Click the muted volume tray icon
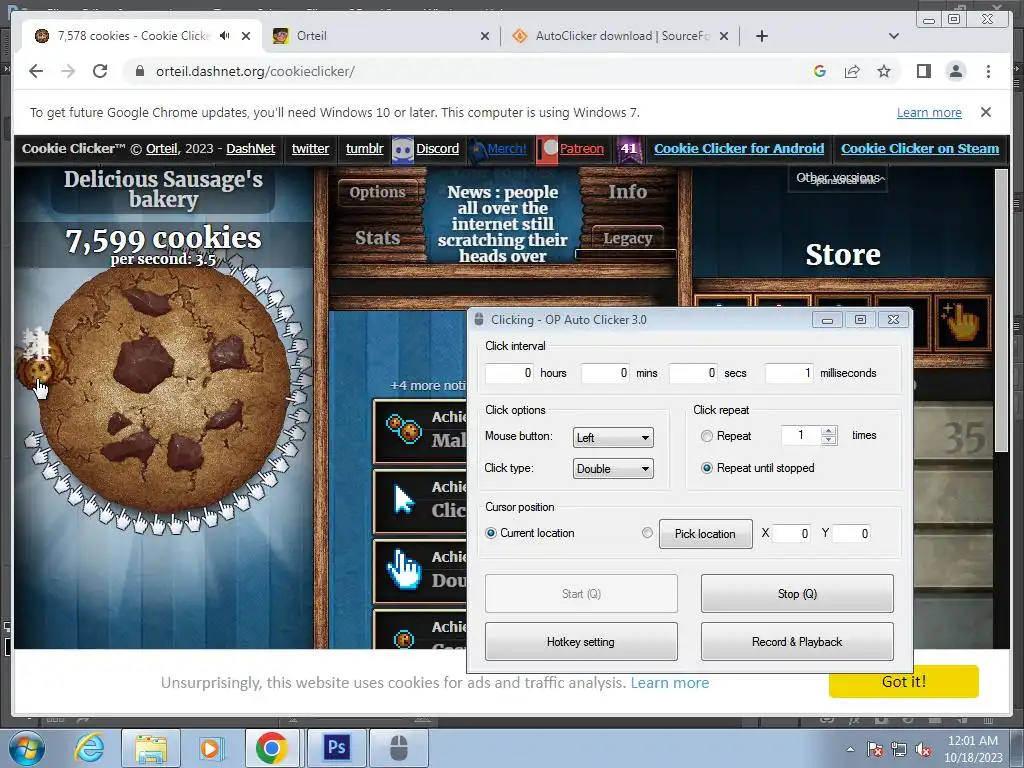 [923, 749]
